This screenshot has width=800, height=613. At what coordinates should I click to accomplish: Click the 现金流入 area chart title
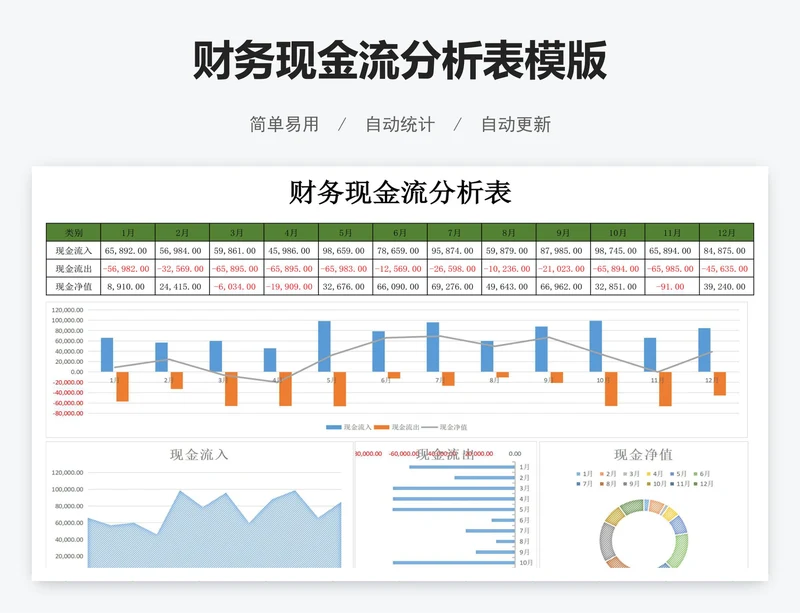[x=199, y=454]
